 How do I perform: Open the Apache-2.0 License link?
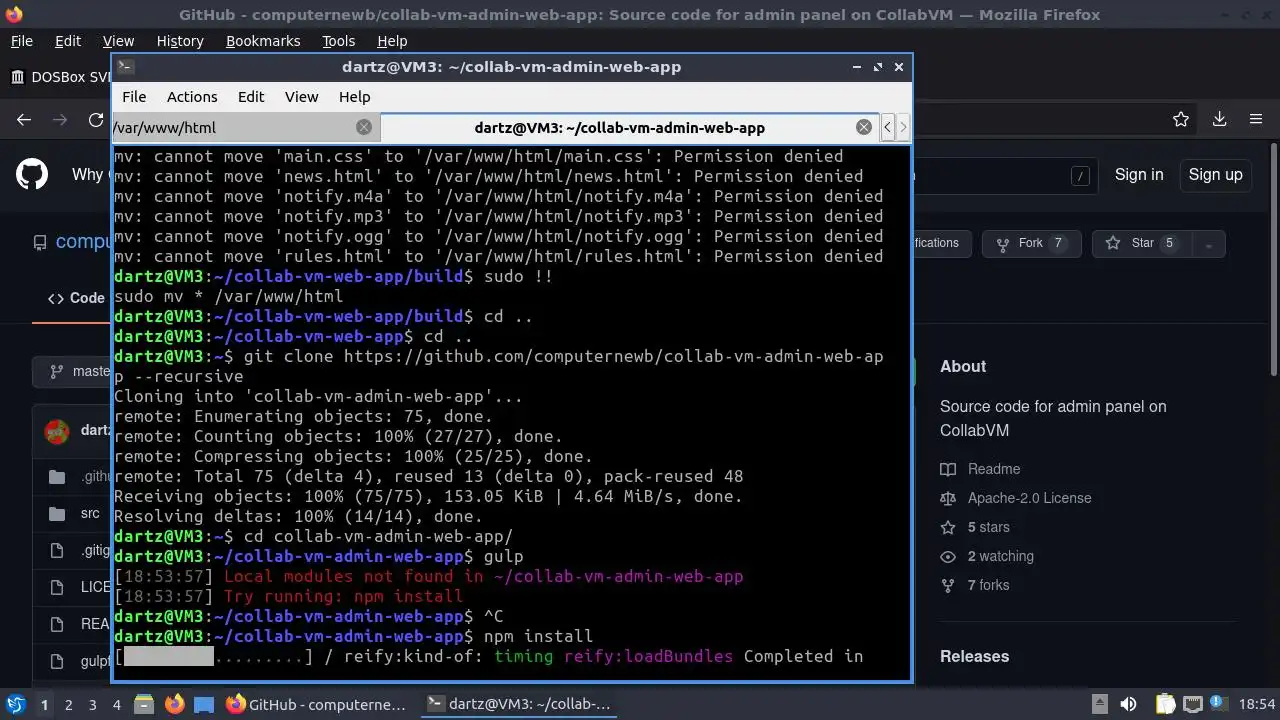pos(1016,498)
